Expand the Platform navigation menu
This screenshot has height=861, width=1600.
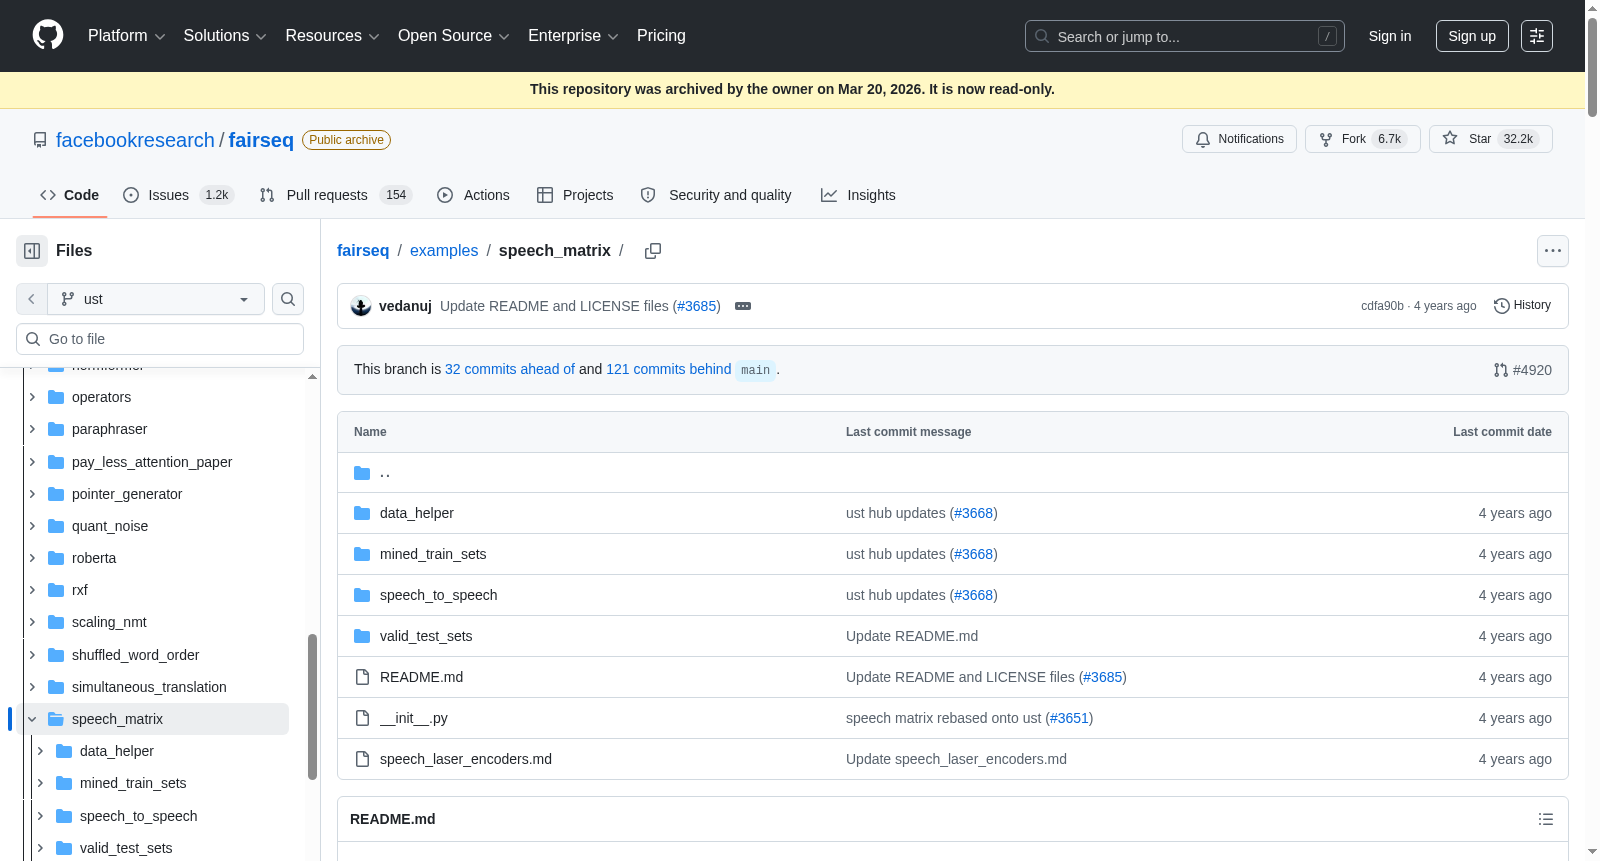[x=127, y=36]
